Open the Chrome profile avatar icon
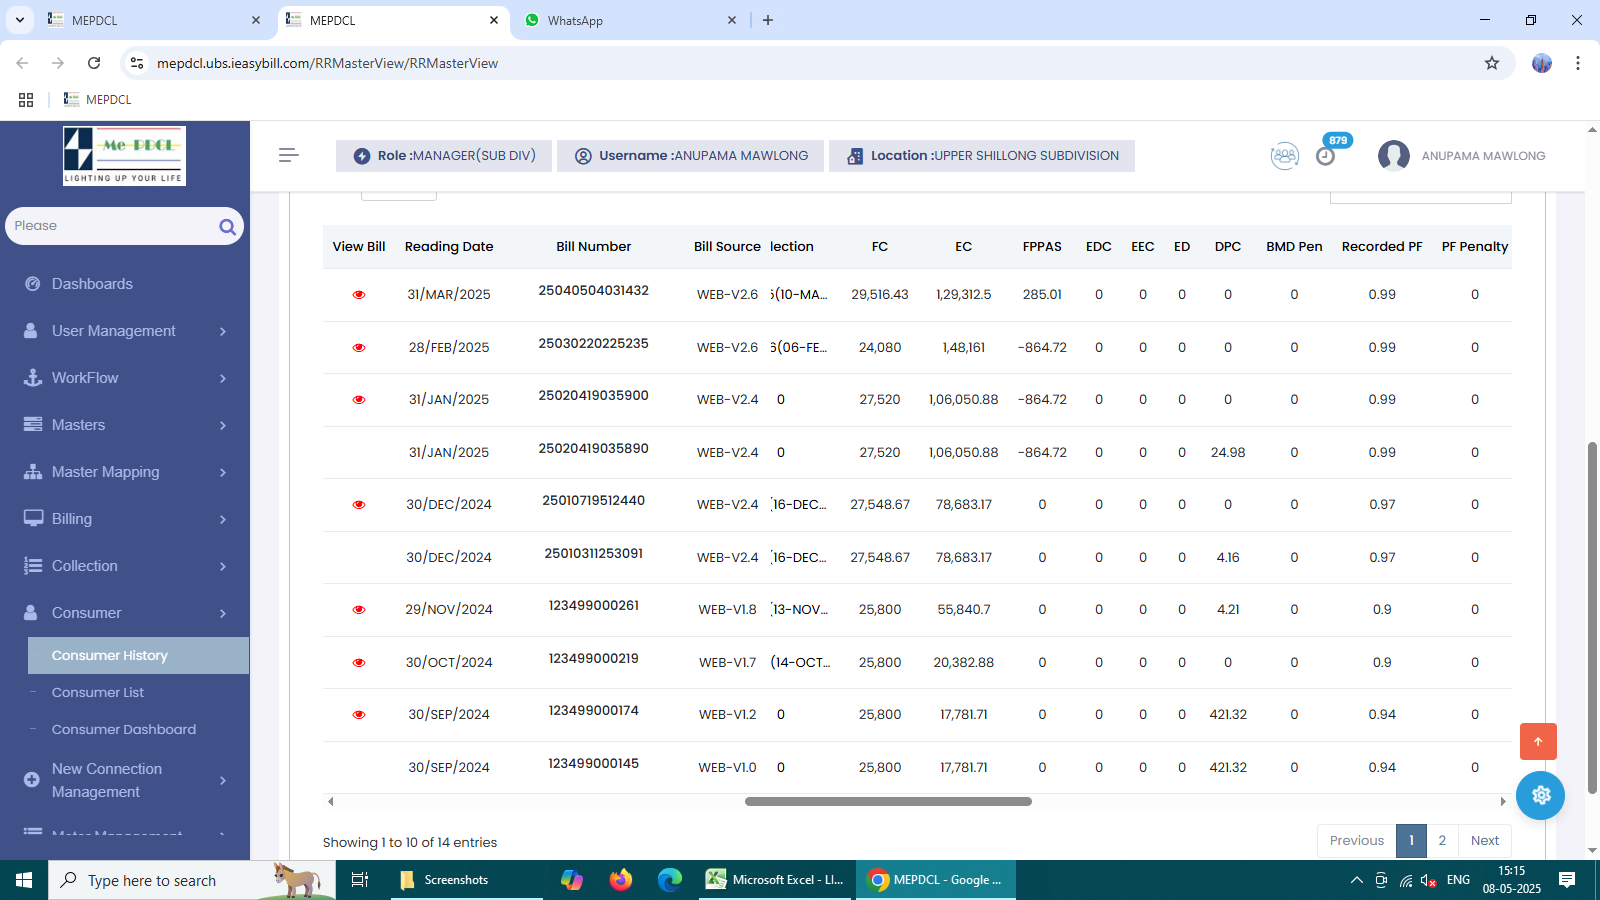 click(x=1542, y=63)
